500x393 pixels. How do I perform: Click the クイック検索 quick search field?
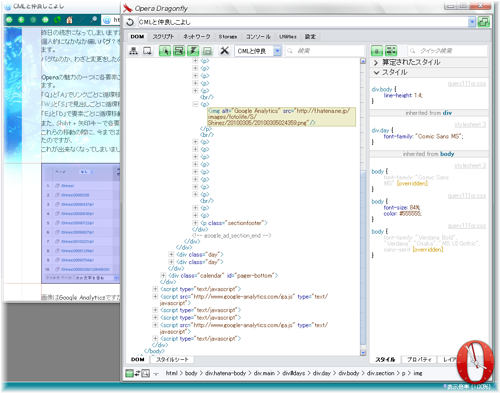point(447,51)
